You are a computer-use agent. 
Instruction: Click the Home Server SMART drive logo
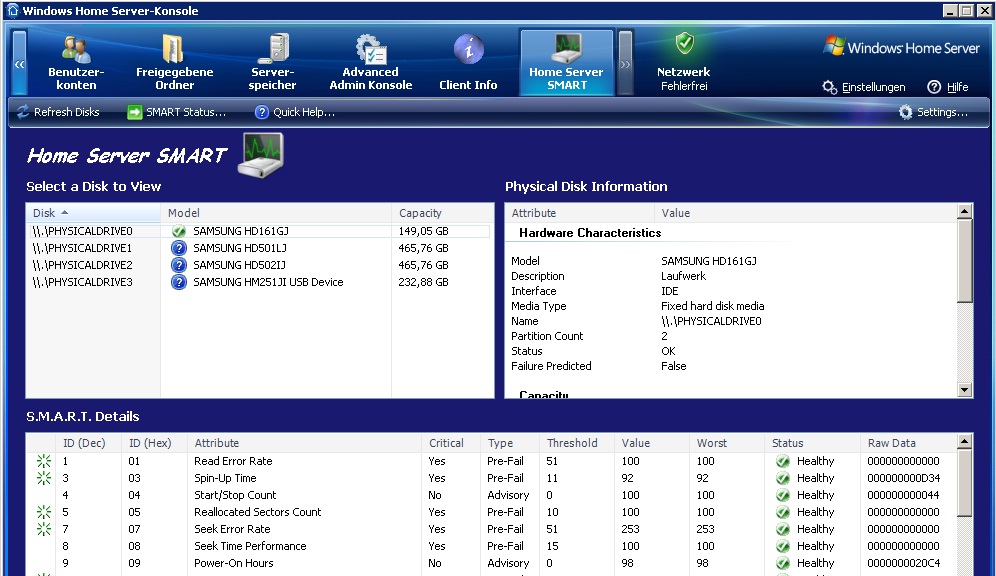(260, 155)
